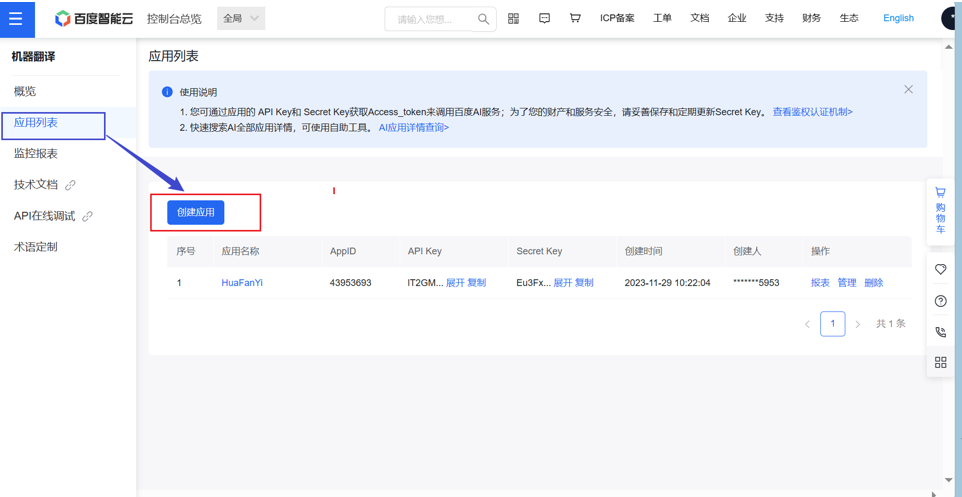Viewport: 962px width, 497px height.
Task: Open the 全局 region dropdown
Action: pos(241,18)
